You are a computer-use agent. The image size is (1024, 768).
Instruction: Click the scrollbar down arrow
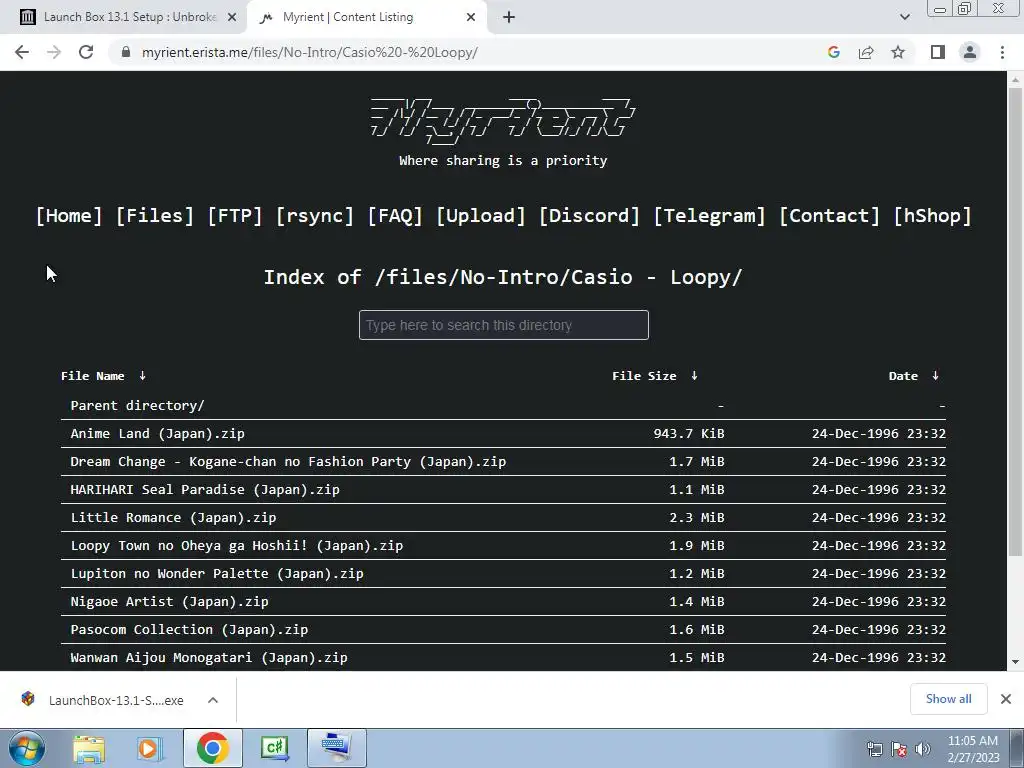[1015, 662]
